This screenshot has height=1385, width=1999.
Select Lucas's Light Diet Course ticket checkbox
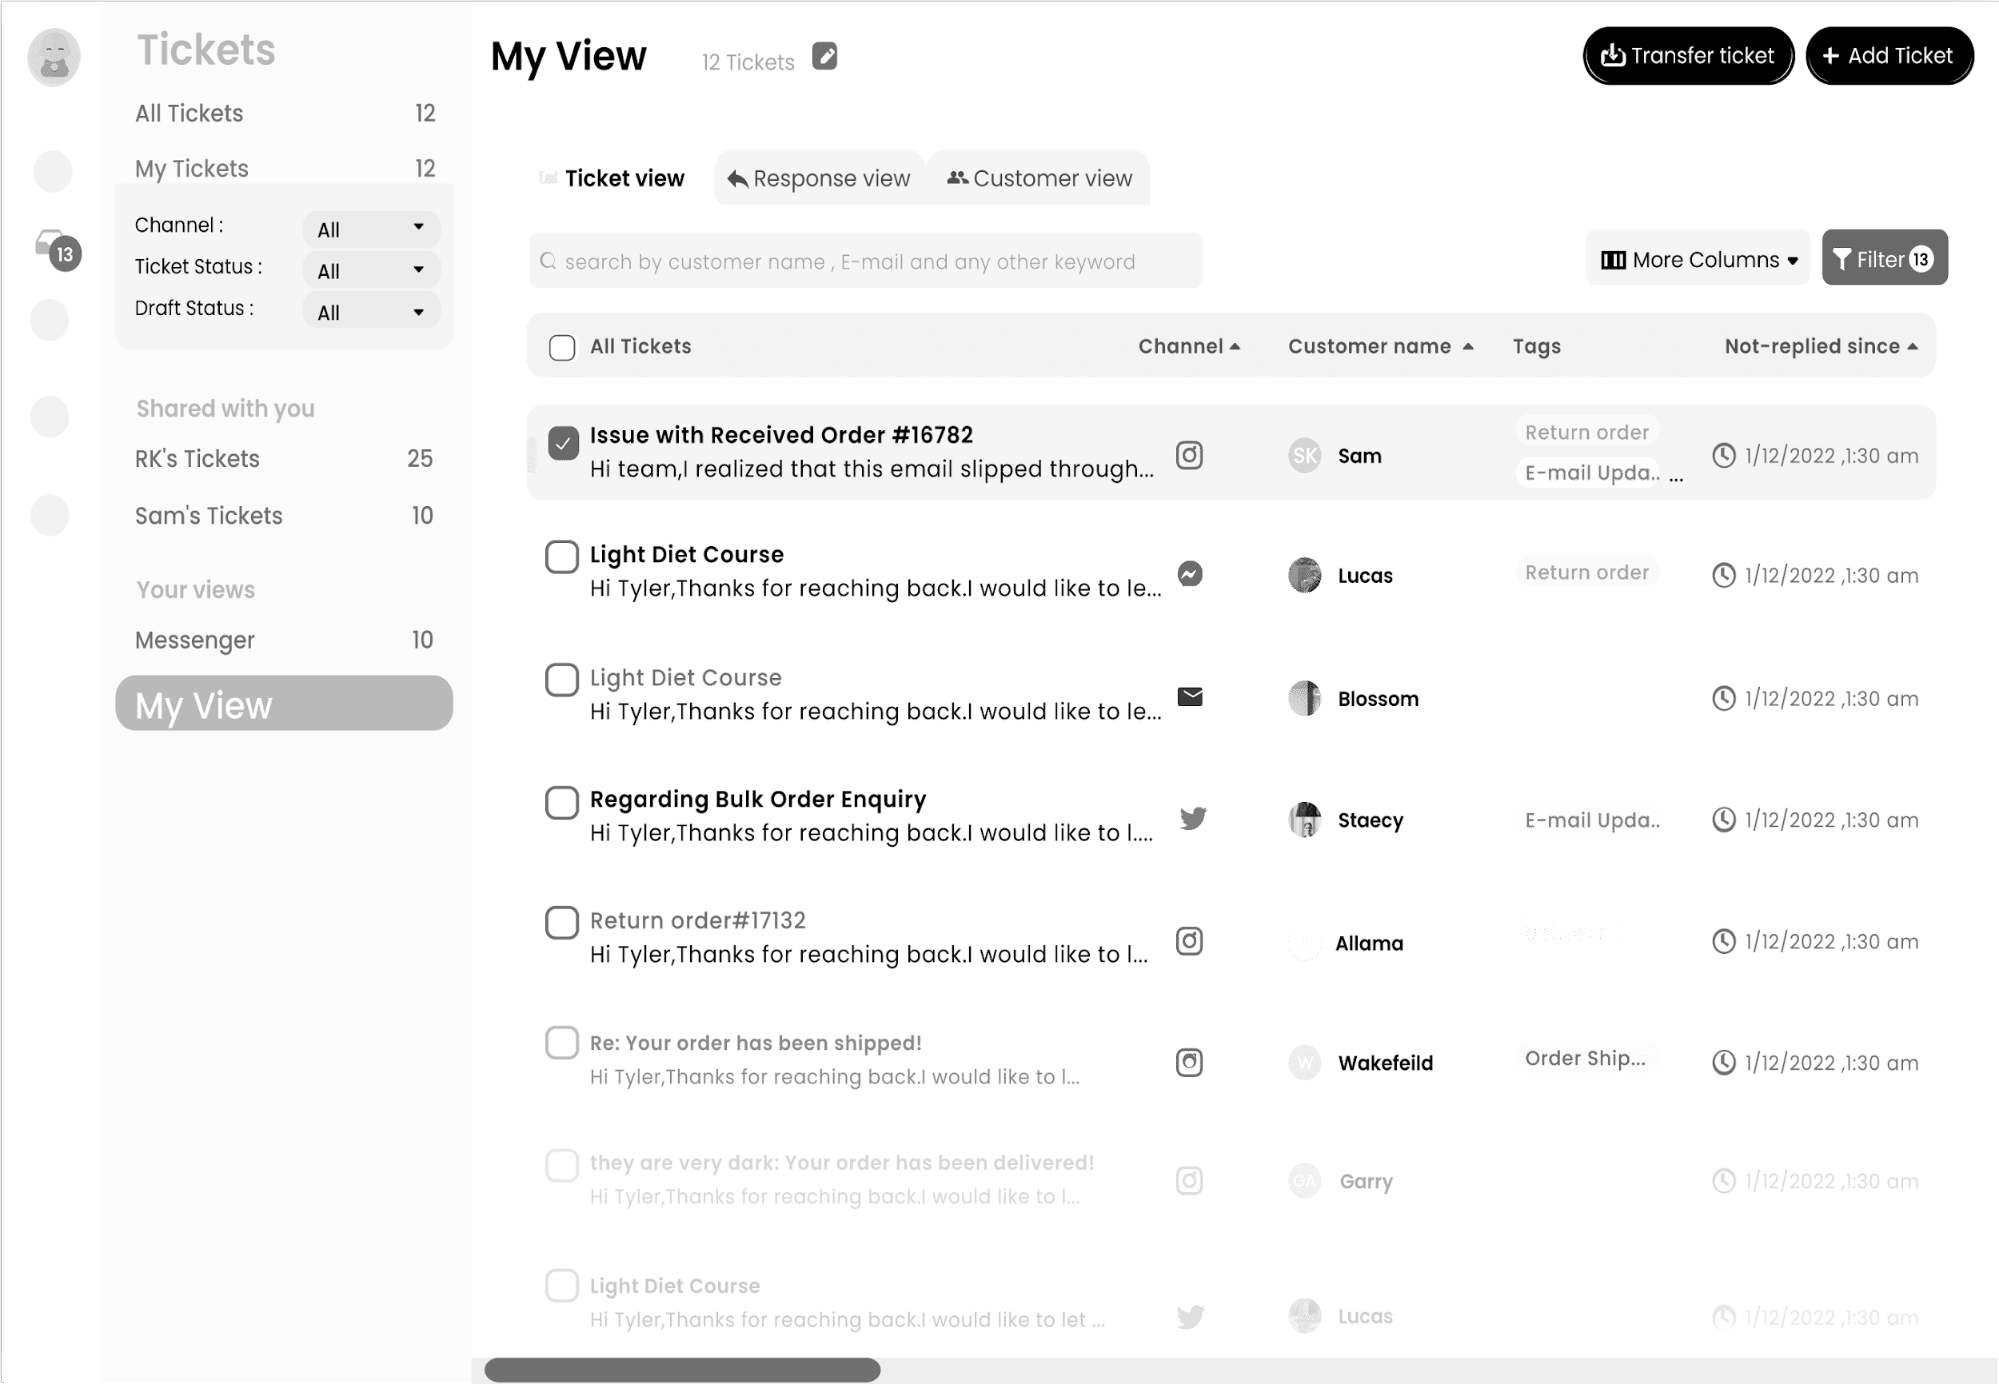(x=562, y=557)
